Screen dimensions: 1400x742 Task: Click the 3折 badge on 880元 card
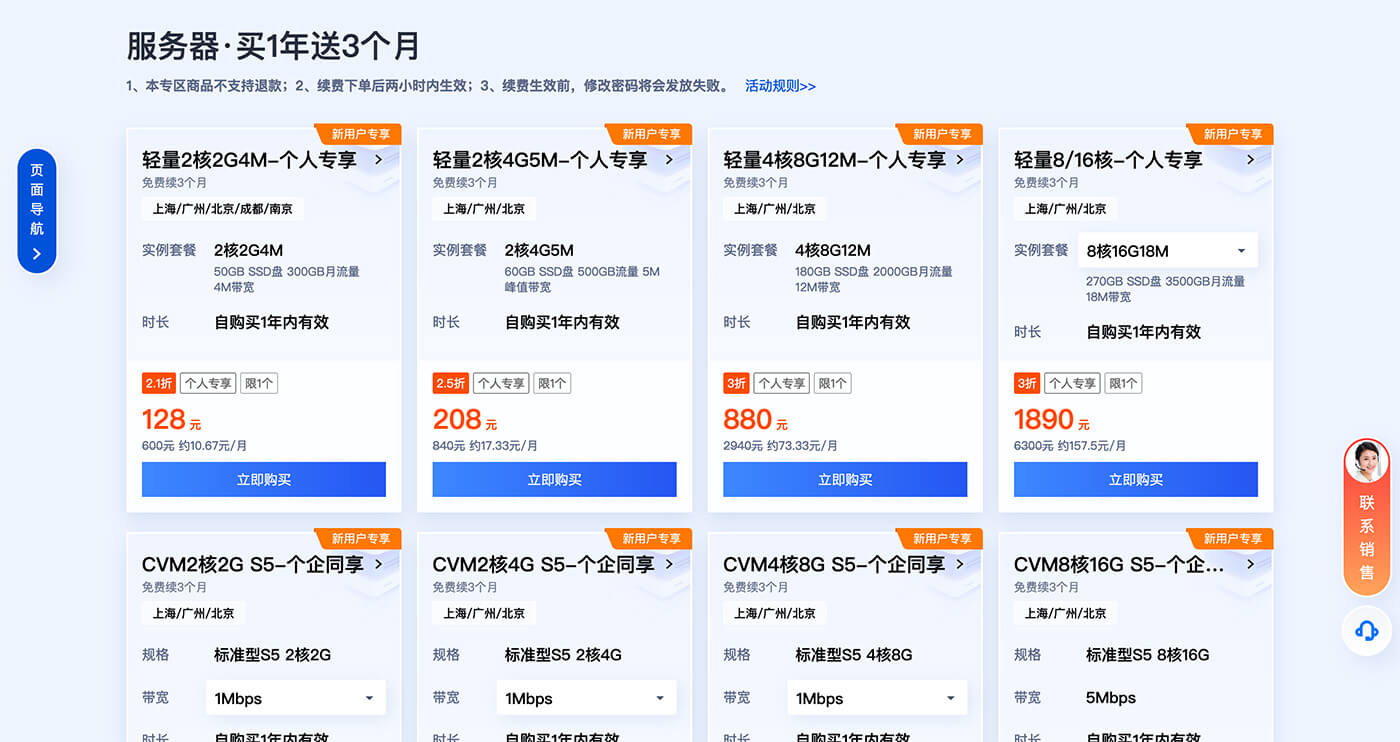point(736,383)
